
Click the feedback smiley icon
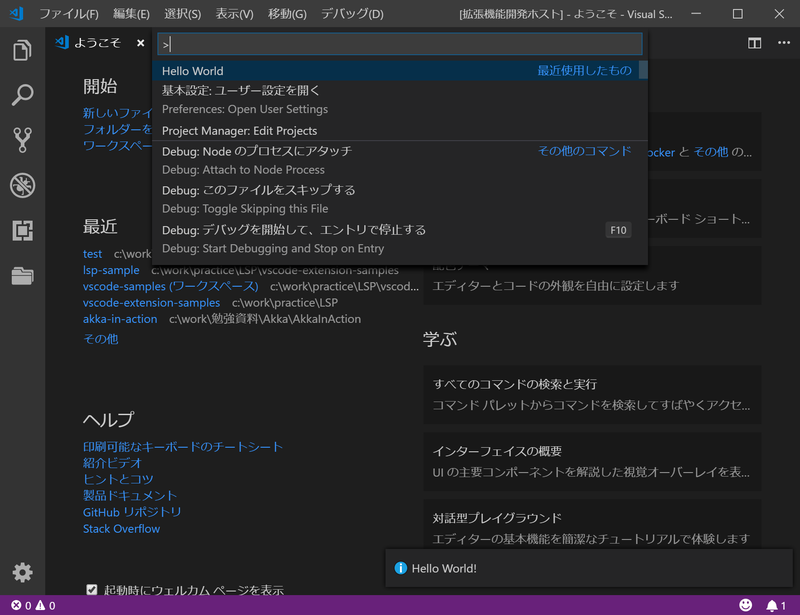[745, 605]
